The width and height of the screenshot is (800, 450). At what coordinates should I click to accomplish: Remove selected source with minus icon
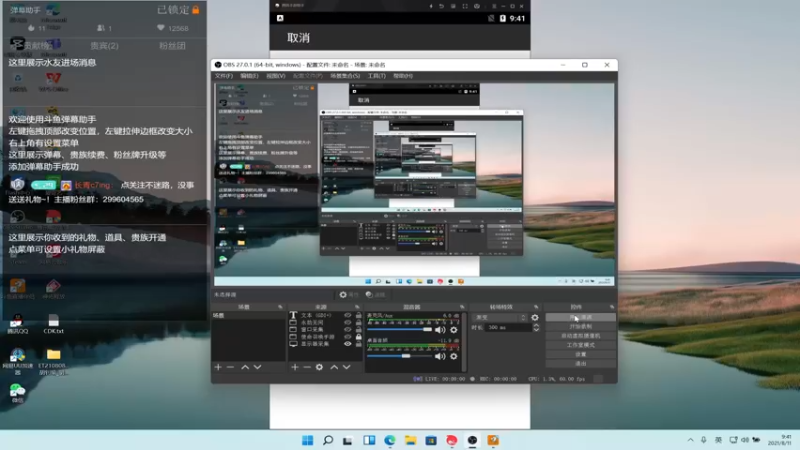point(307,367)
